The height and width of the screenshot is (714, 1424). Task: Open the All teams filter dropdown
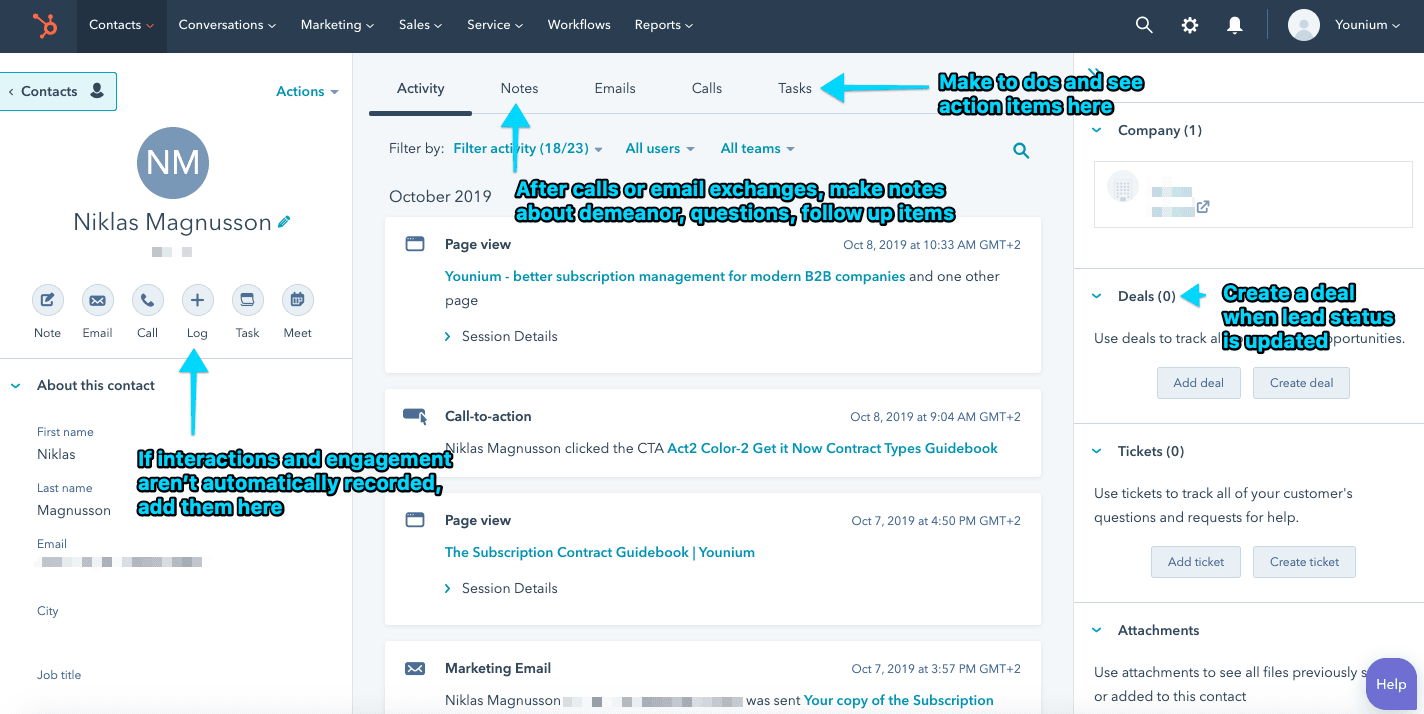pyautogui.click(x=758, y=148)
